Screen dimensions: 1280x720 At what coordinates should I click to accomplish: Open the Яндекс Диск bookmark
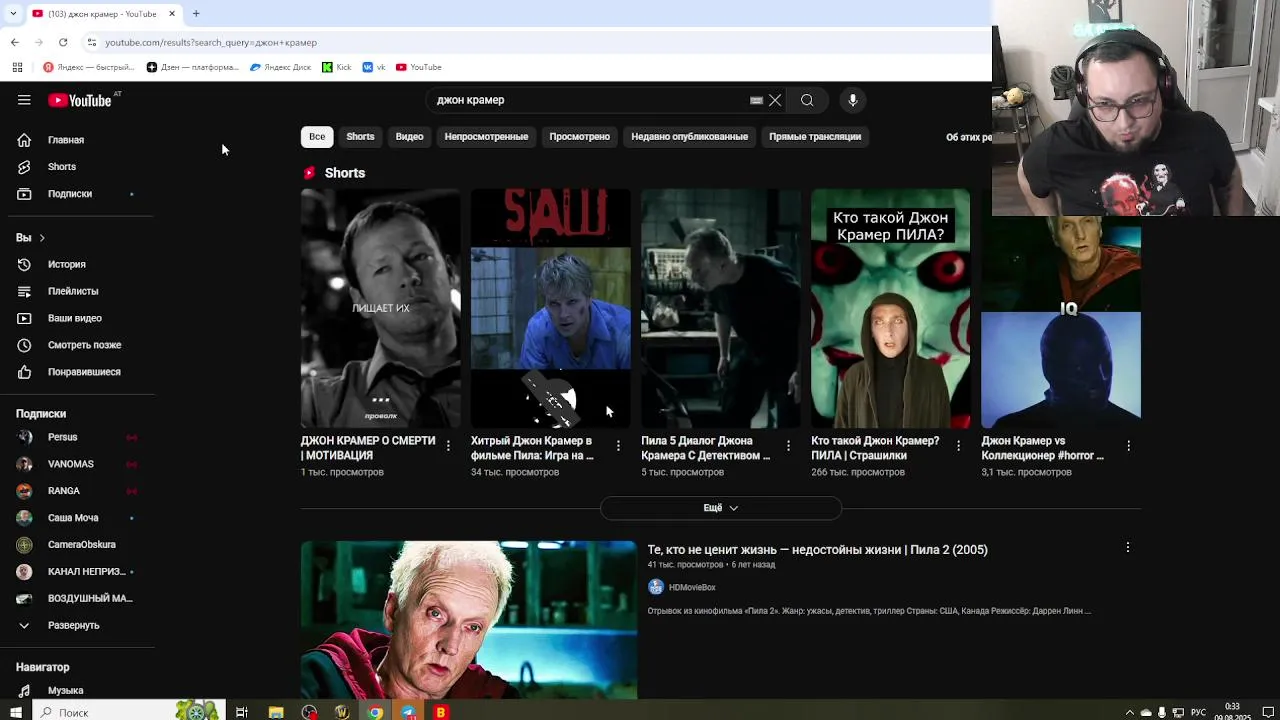coord(281,67)
